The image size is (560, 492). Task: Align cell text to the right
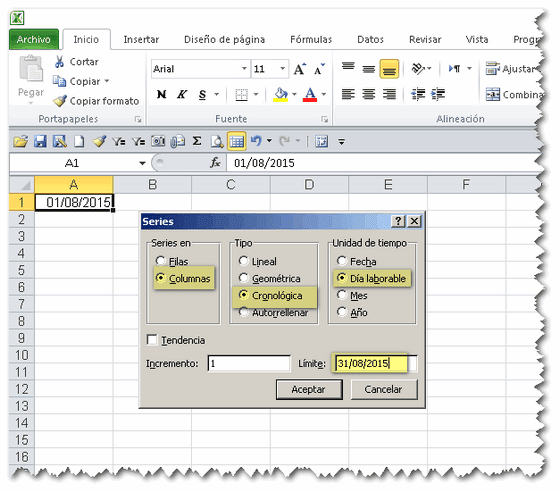389,94
